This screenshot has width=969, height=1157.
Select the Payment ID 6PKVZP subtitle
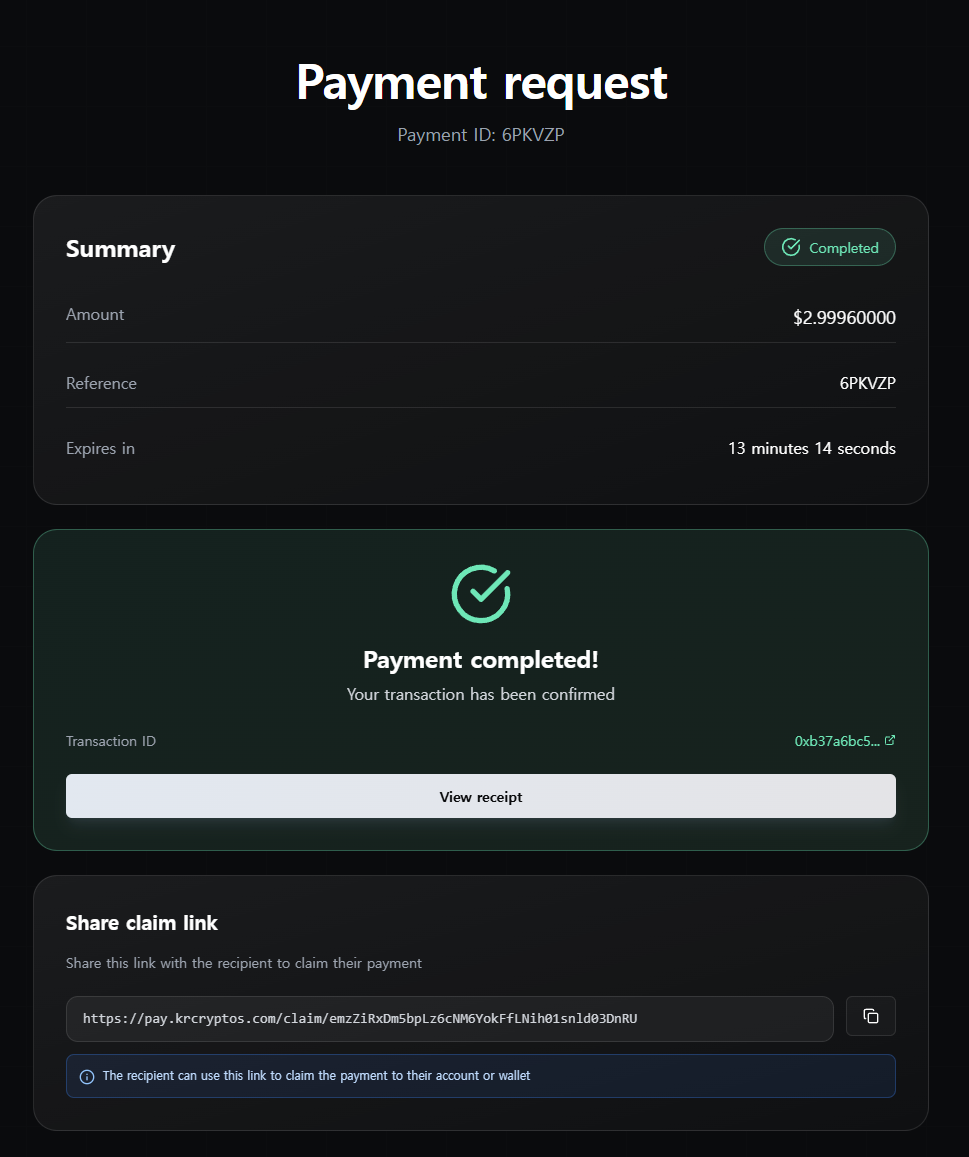click(x=481, y=135)
